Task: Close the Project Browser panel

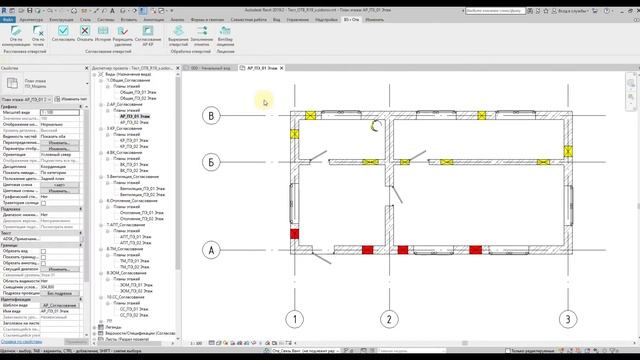Action: pos(178,68)
